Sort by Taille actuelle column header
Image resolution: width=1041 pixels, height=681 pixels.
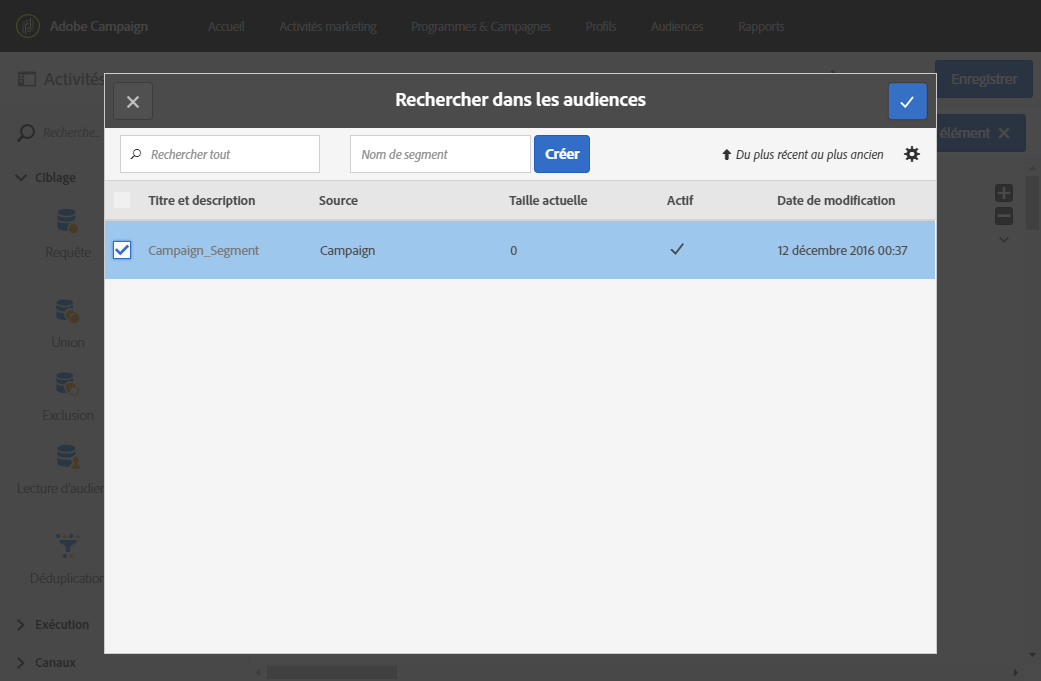(x=548, y=200)
